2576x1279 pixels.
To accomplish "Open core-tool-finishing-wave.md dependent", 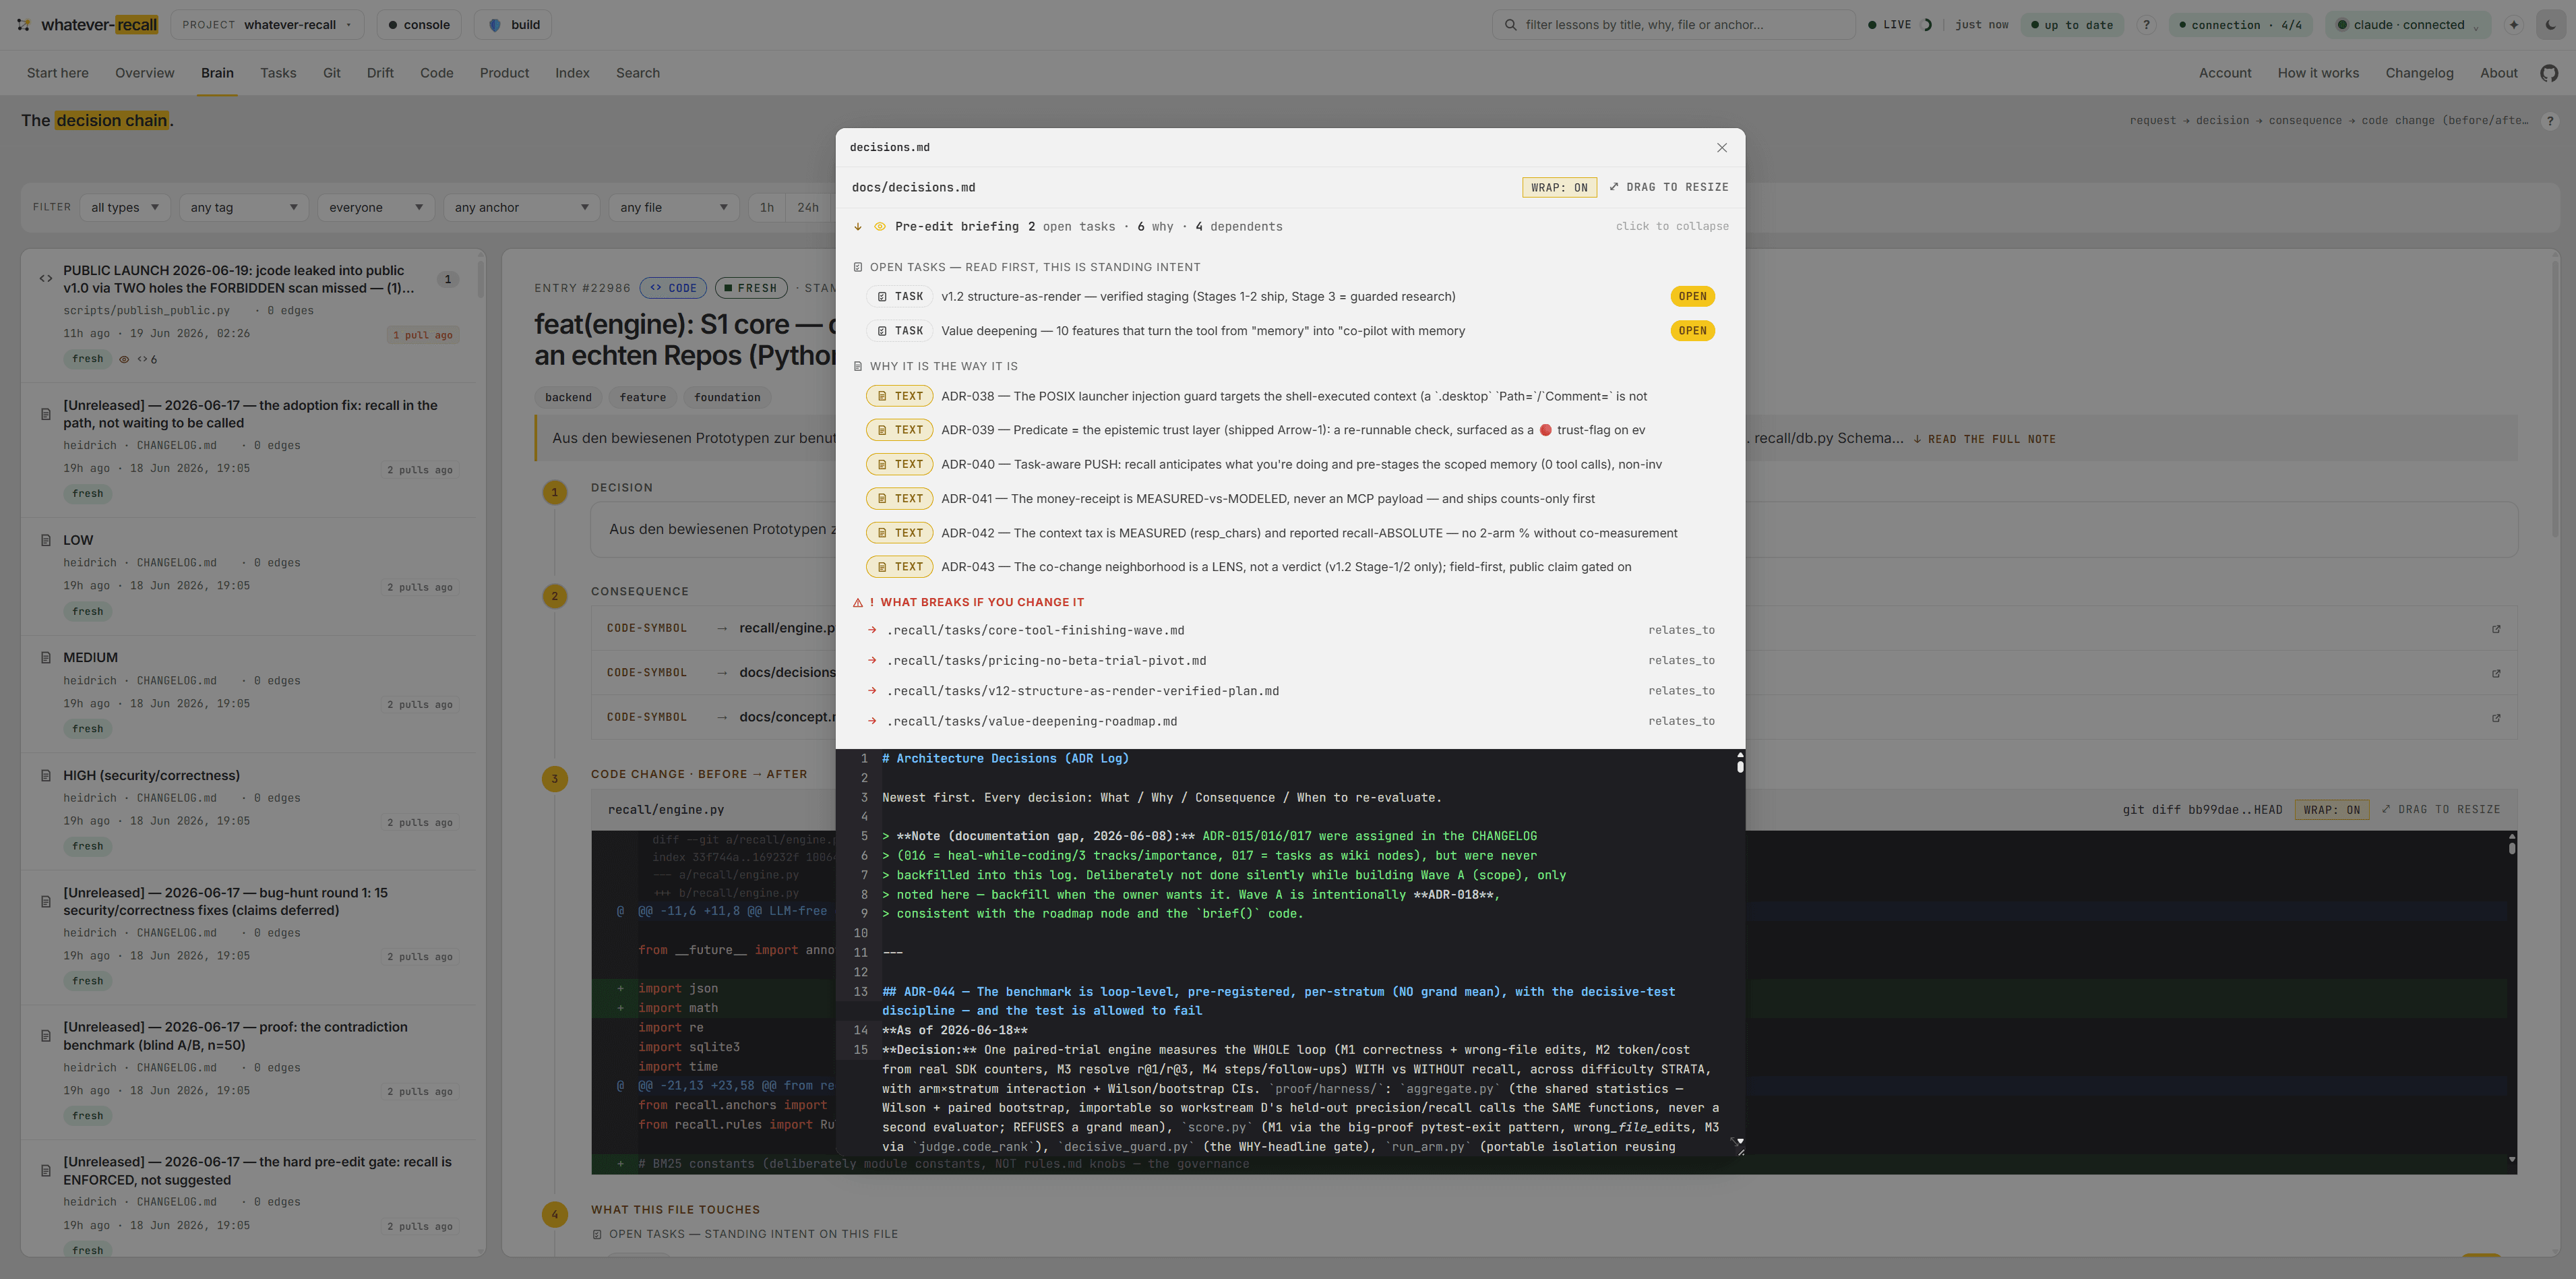I will 1289,631.
